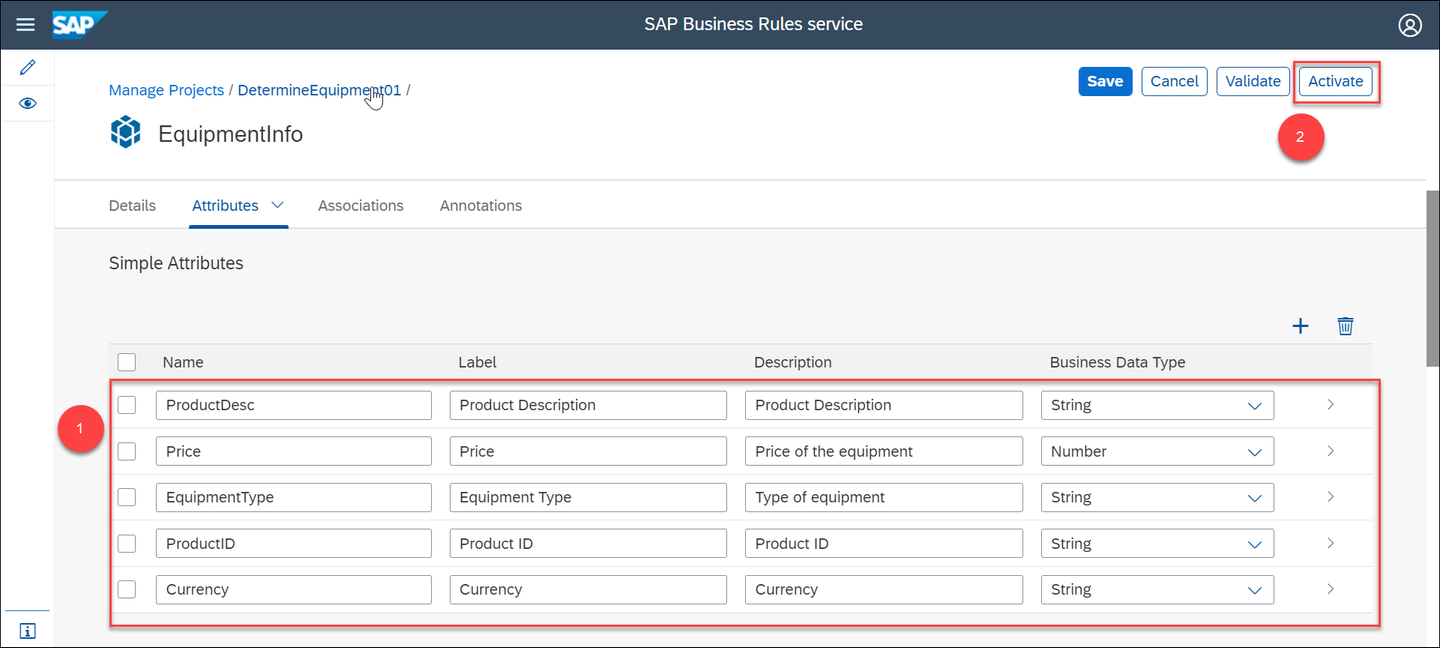
Task: Click the 'EquipmentInfo' page title
Action: 231,134
